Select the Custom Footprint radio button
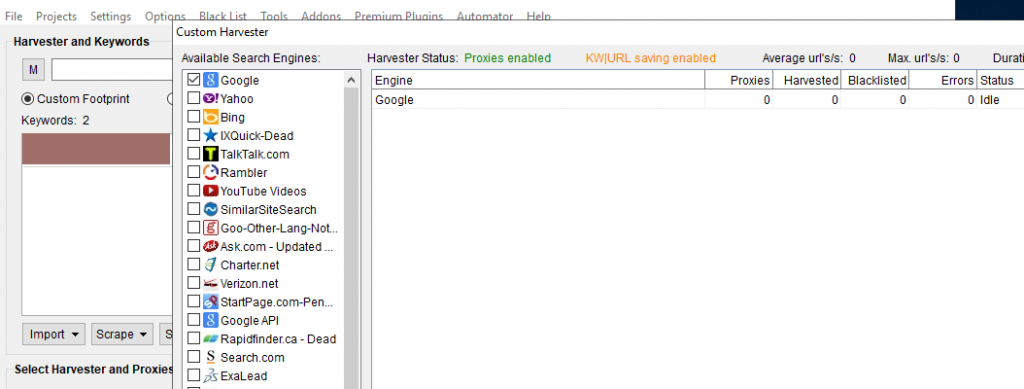The height and width of the screenshot is (389, 1024). (x=27, y=99)
